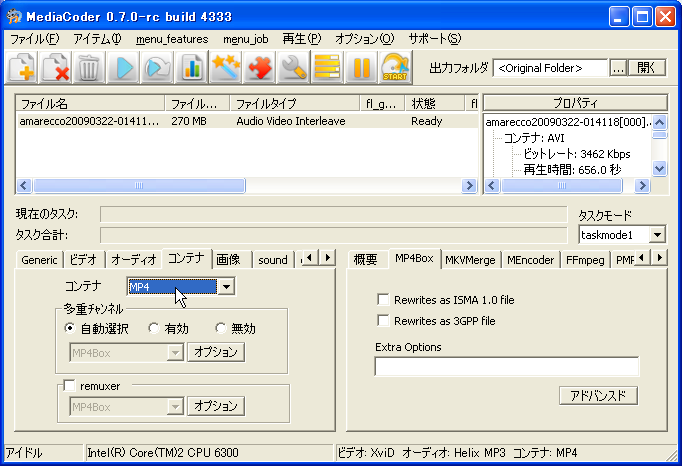Click the orange pause icon in toolbar
The image size is (682, 466).
click(361, 68)
